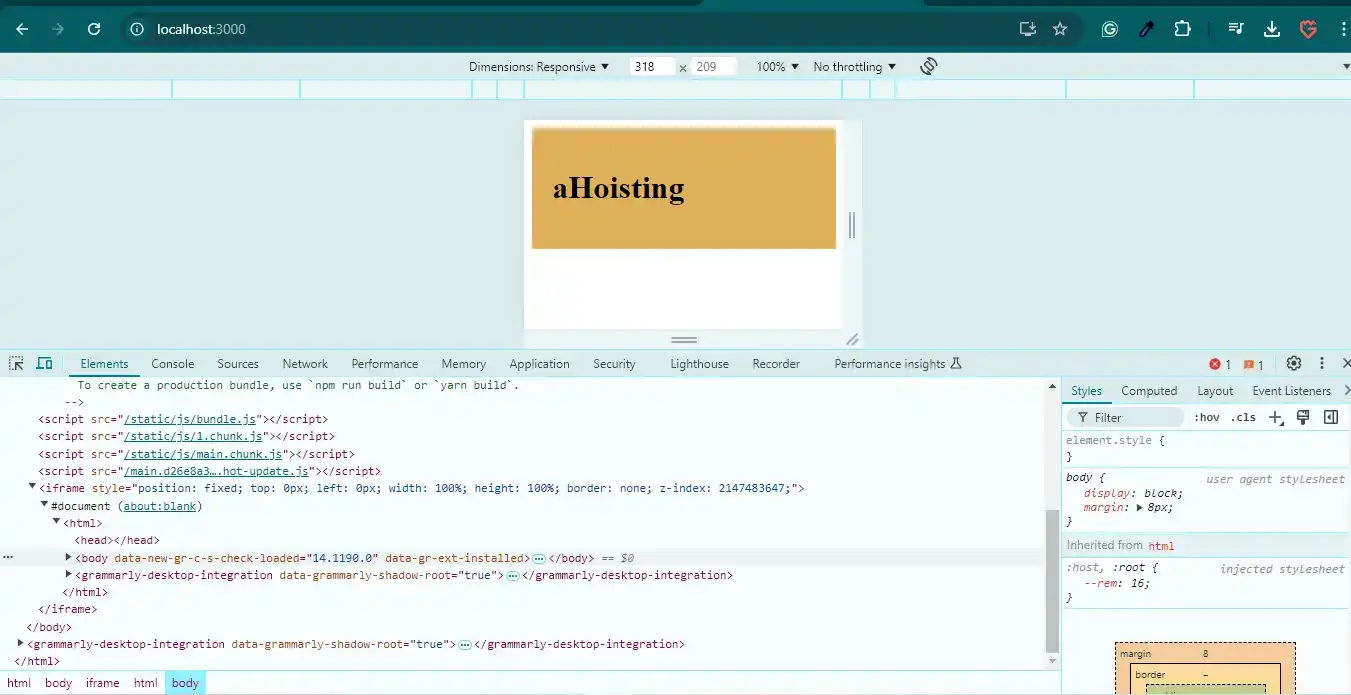Click the new style rule plus icon
1351x695 pixels.
pyautogui.click(x=1275, y=417)
